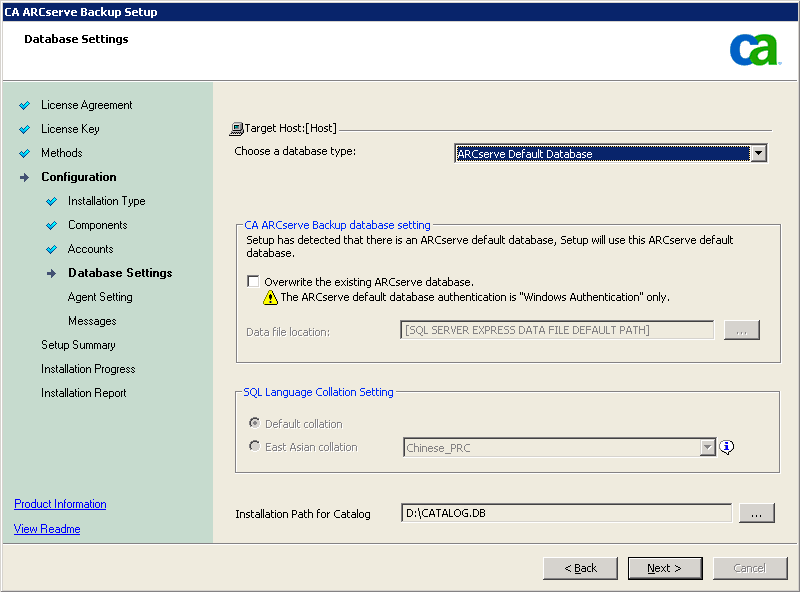Viewport: 800px width, 592px height.
Task: Expand the Chinese_PRC collation dropdown
Action: coord(708,448)
